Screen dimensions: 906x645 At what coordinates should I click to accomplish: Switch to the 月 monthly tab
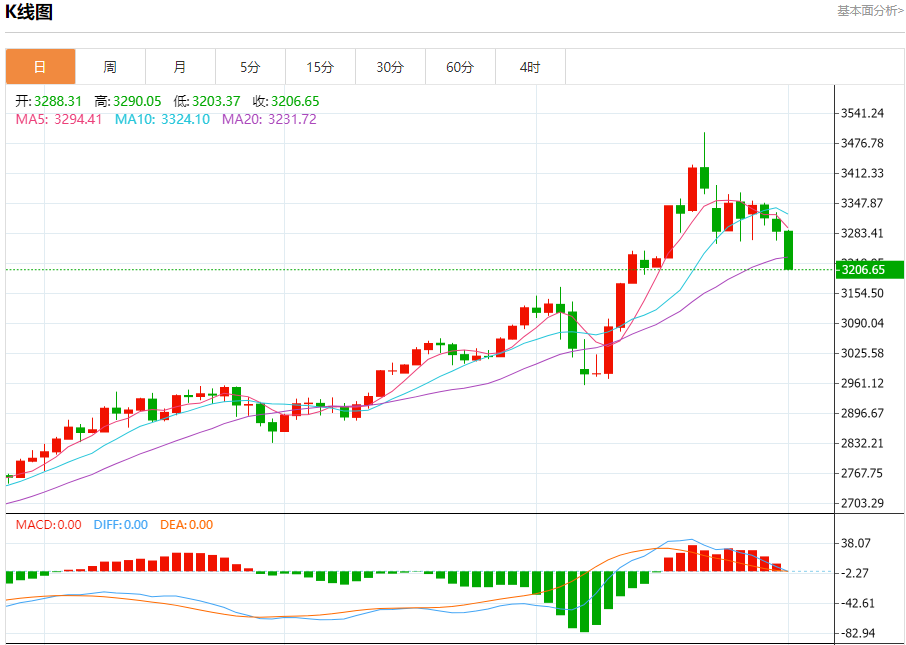[x=180, y=67]
